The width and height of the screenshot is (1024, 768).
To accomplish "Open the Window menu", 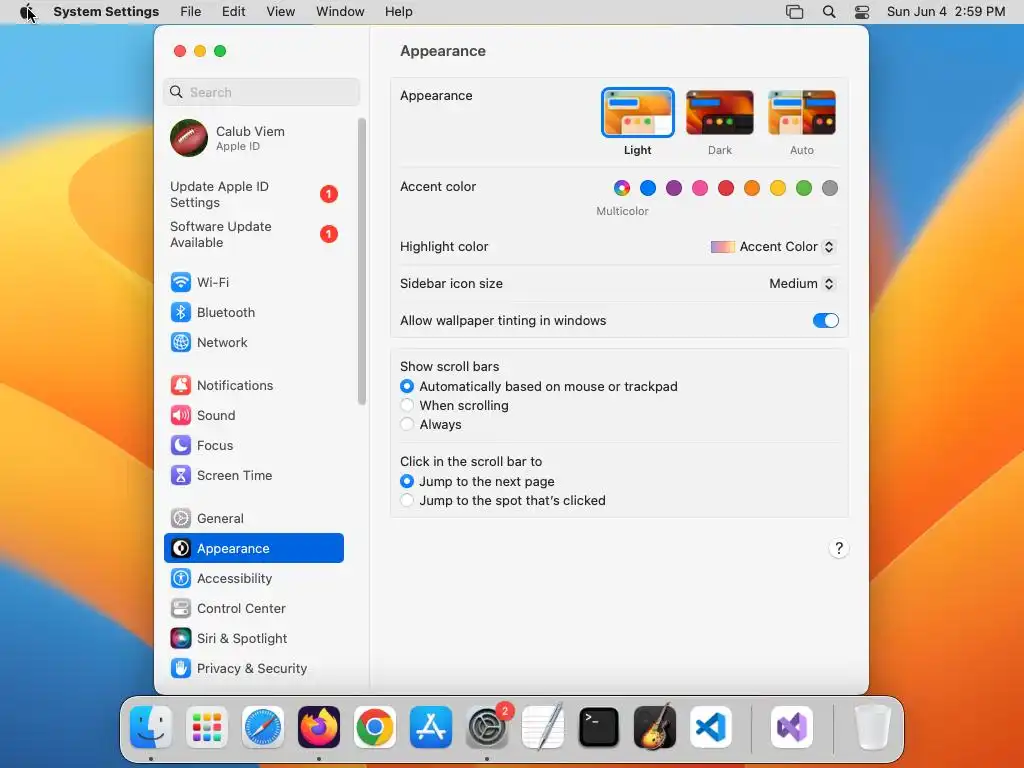I will pyautogui.click(x=340, y=12).
